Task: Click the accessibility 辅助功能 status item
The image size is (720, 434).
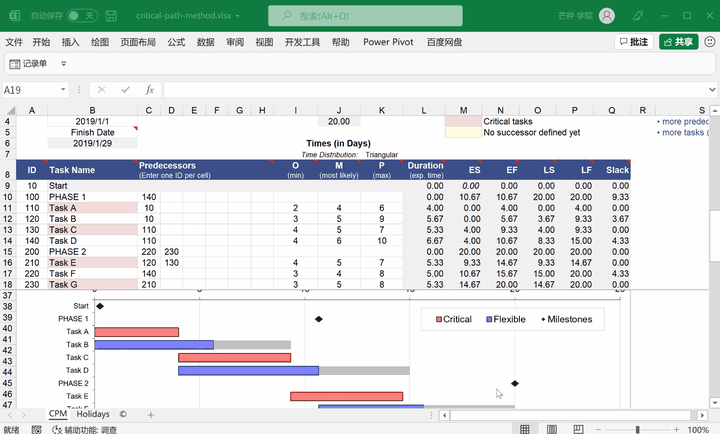Action: click(x=84, y=429)
